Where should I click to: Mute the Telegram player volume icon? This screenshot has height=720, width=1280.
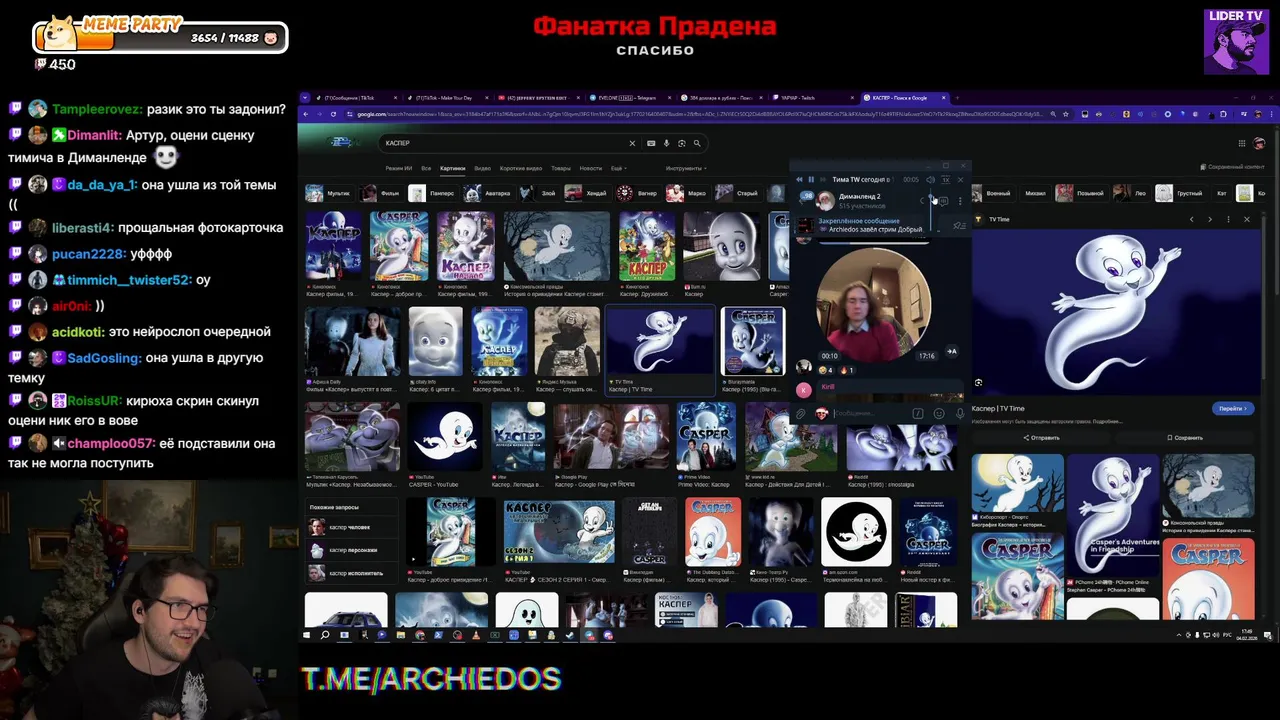tap(930, 180)
